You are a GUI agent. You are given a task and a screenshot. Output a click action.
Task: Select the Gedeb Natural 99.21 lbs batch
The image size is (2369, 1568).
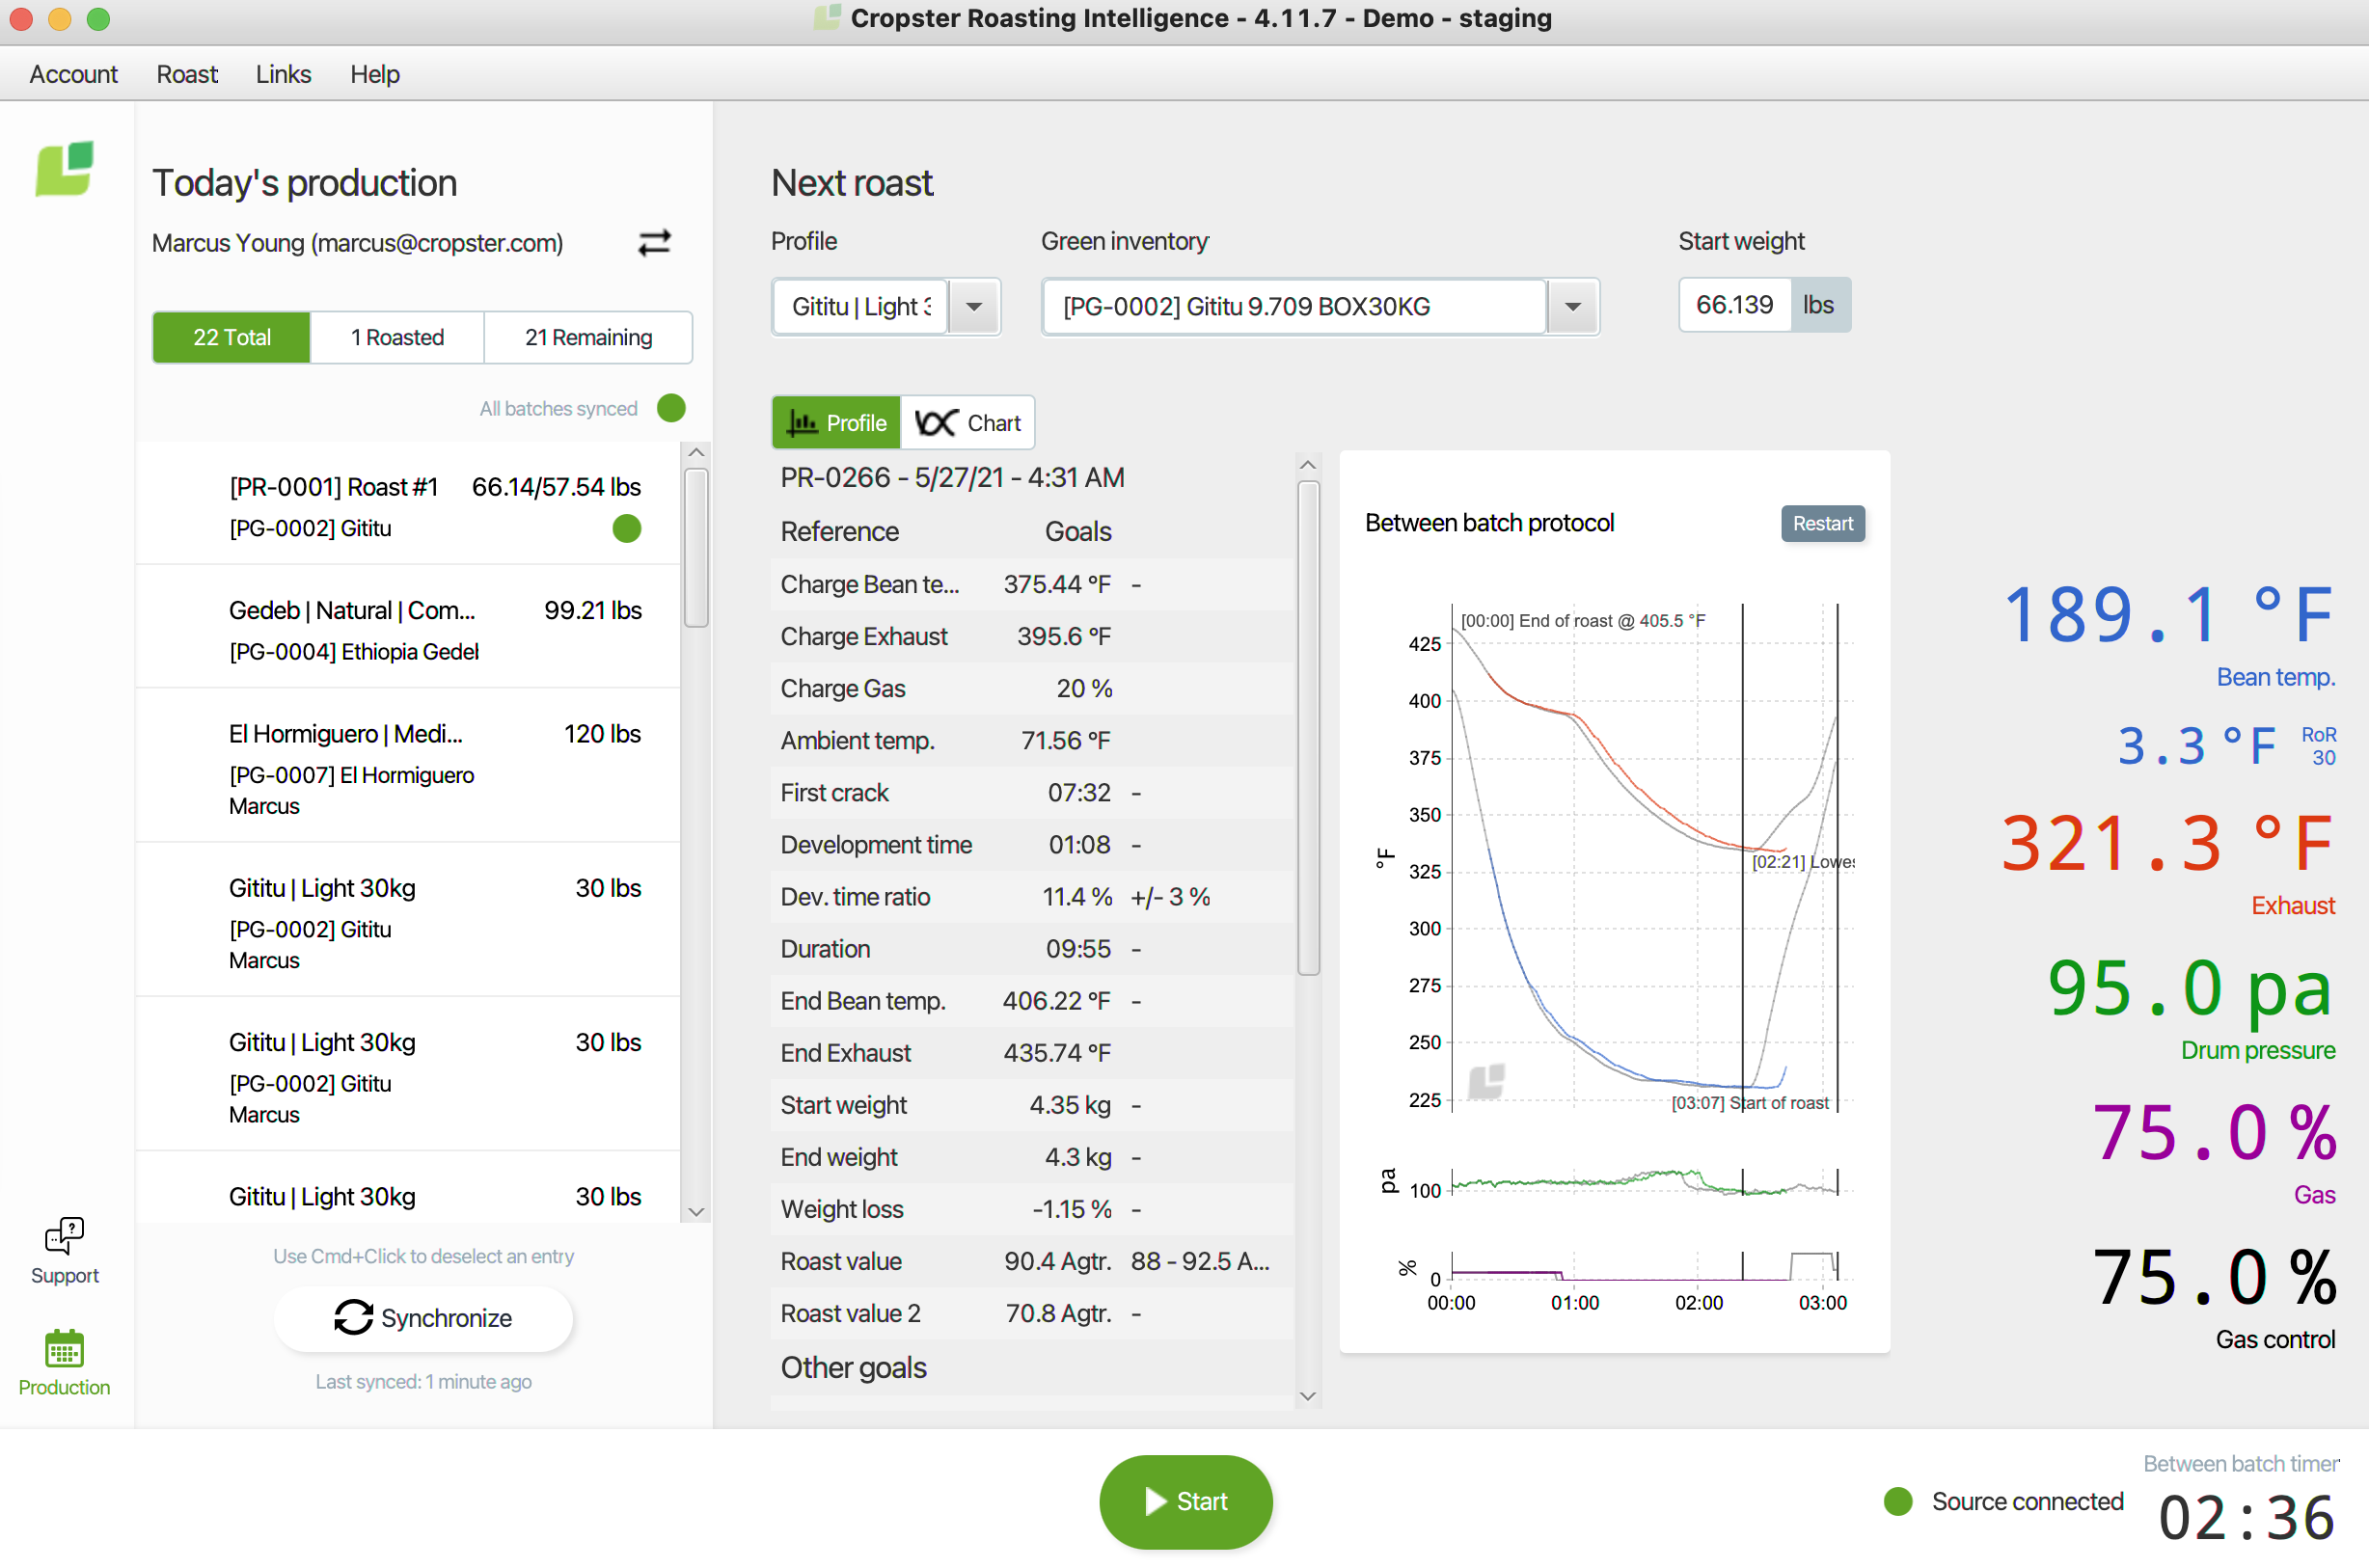click(408, 628)
